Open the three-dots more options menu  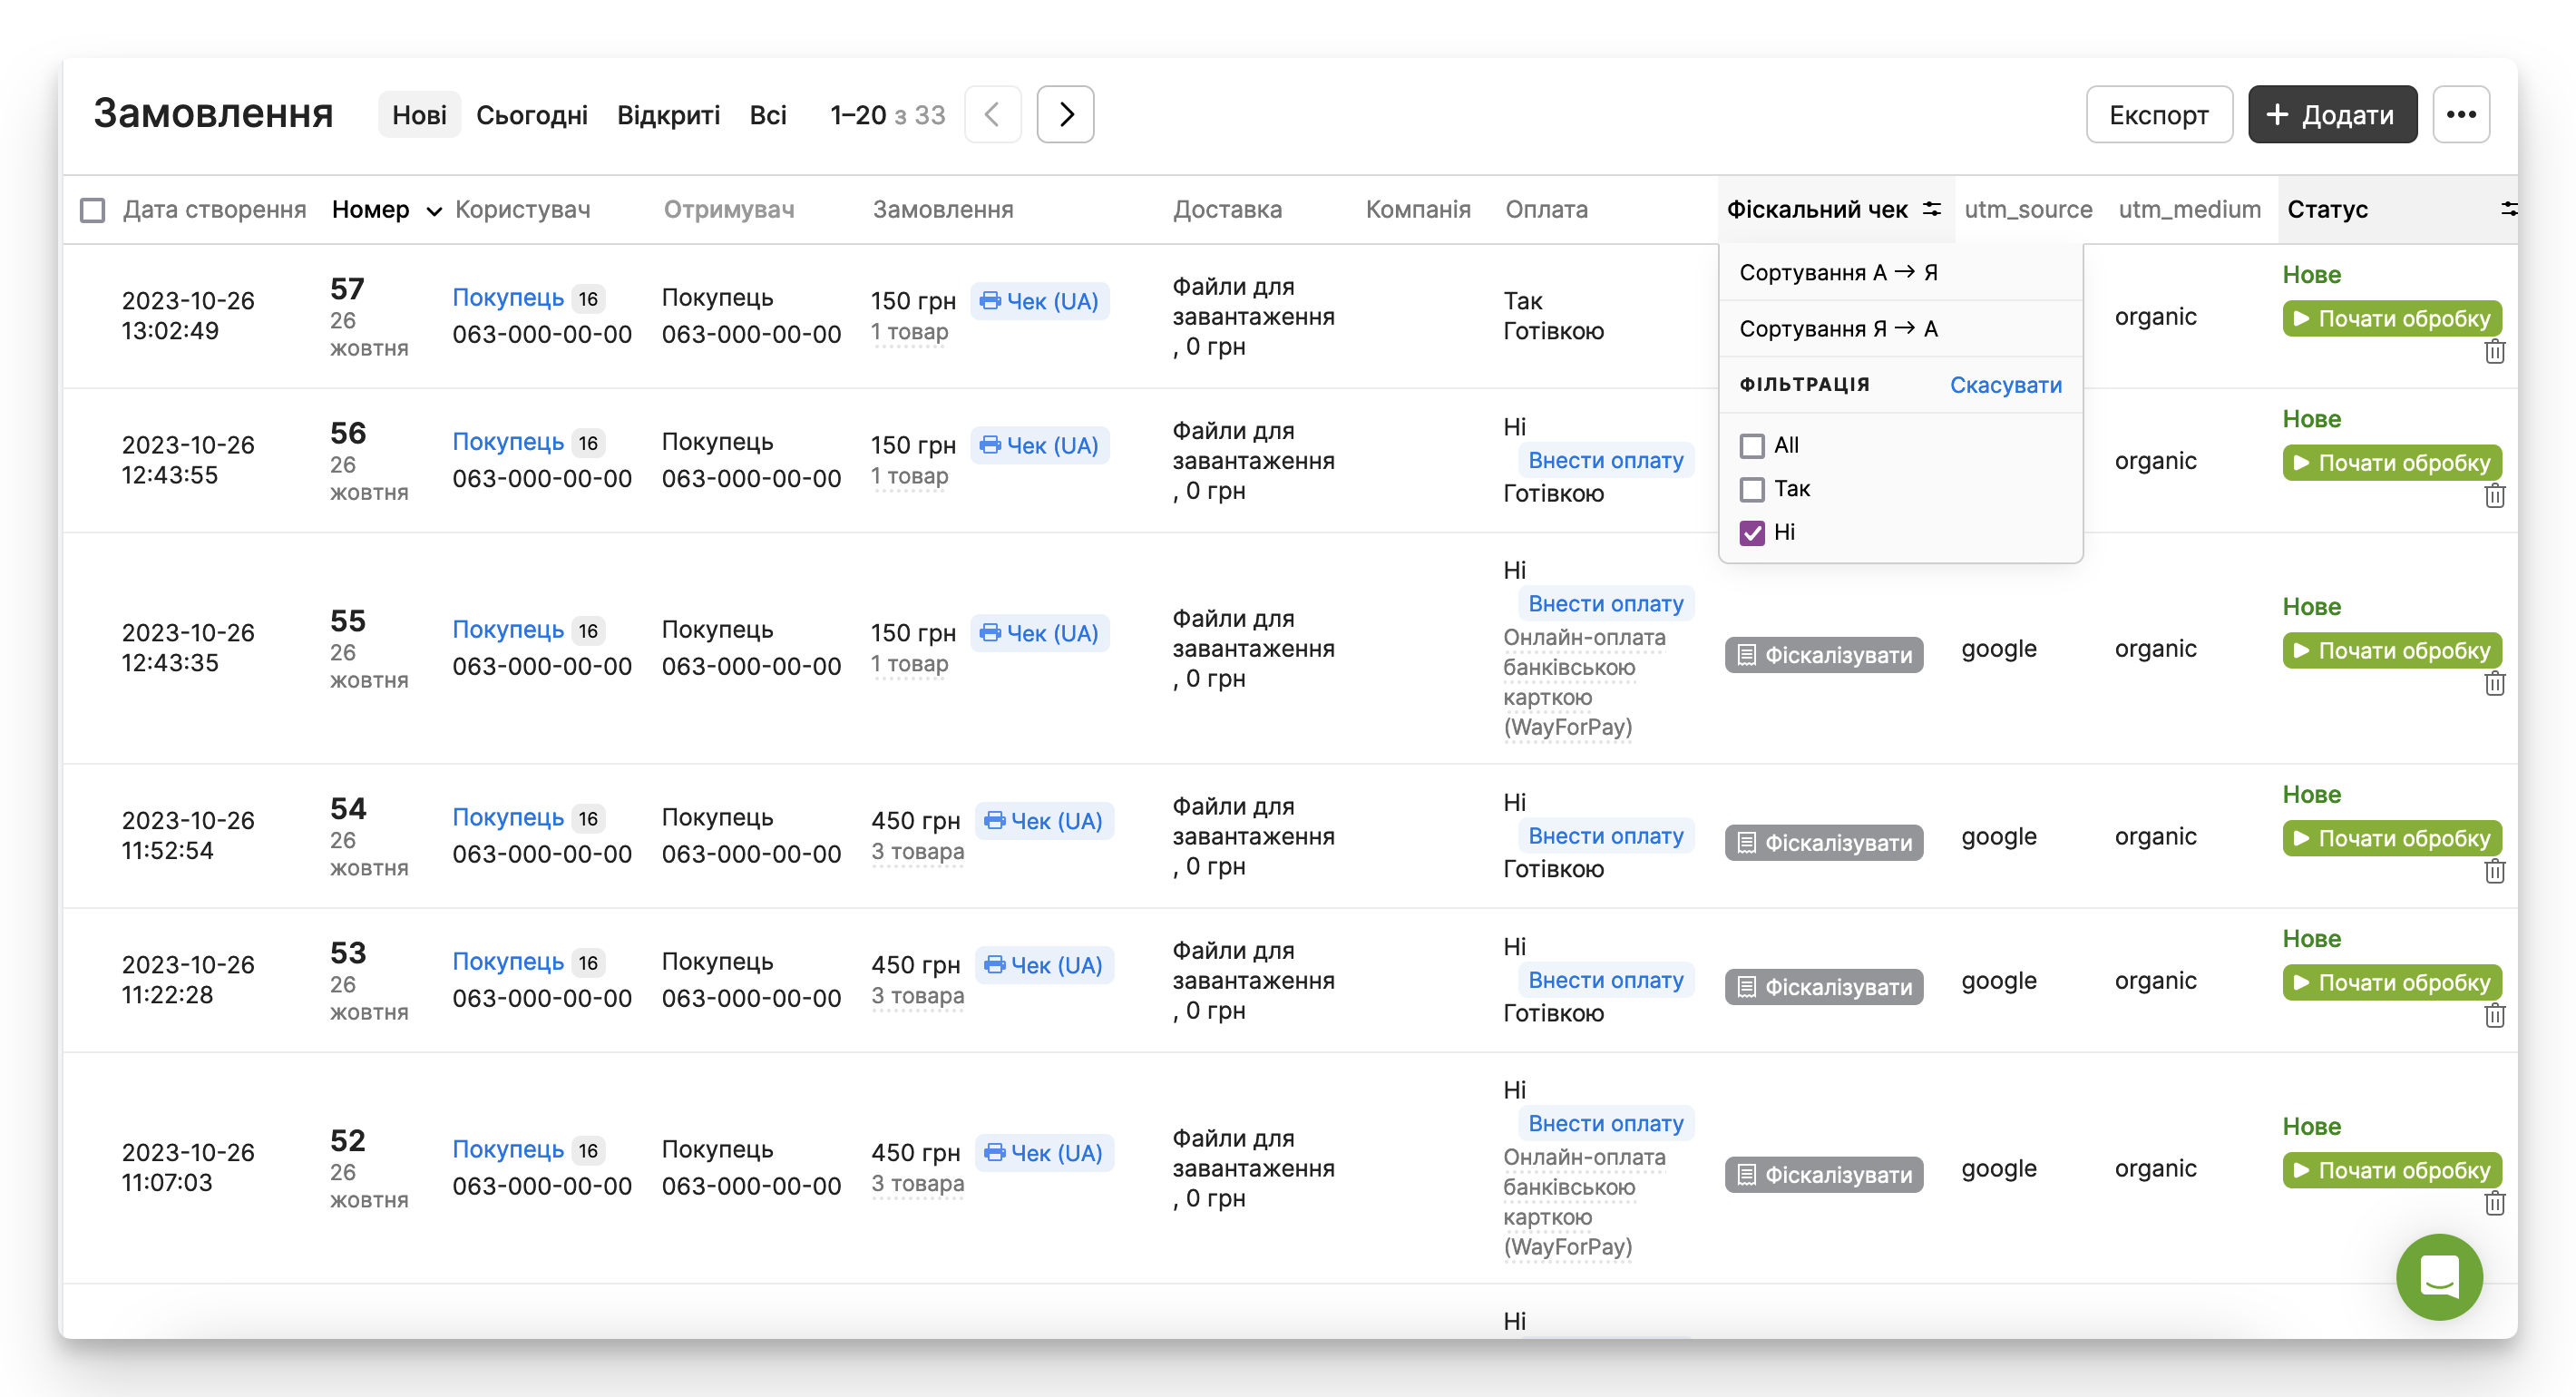click(2461, 115)
